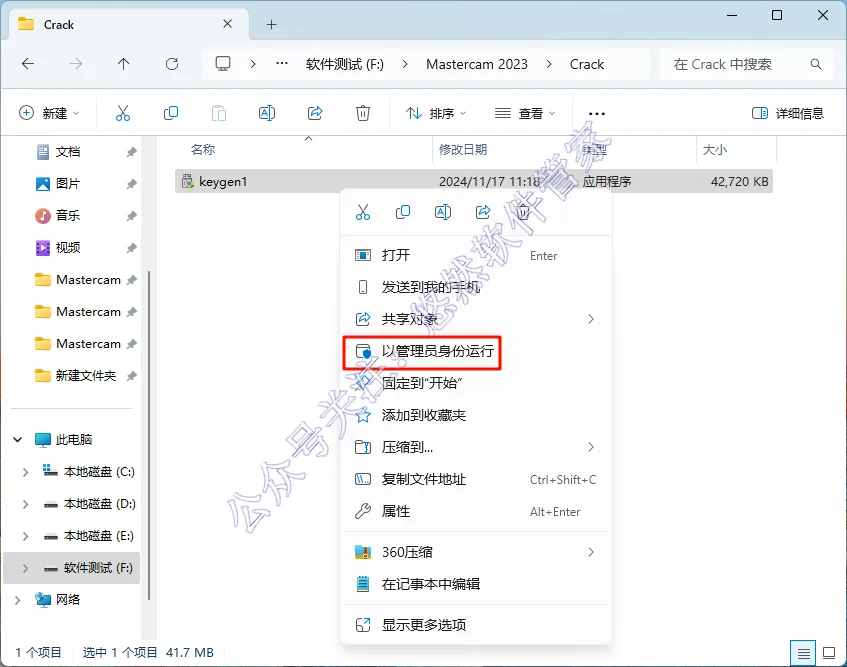This screenshot has height=667, width=847.
Task: Click the Delete trash icon in the toolbar
Action: (x=363, y=113)
